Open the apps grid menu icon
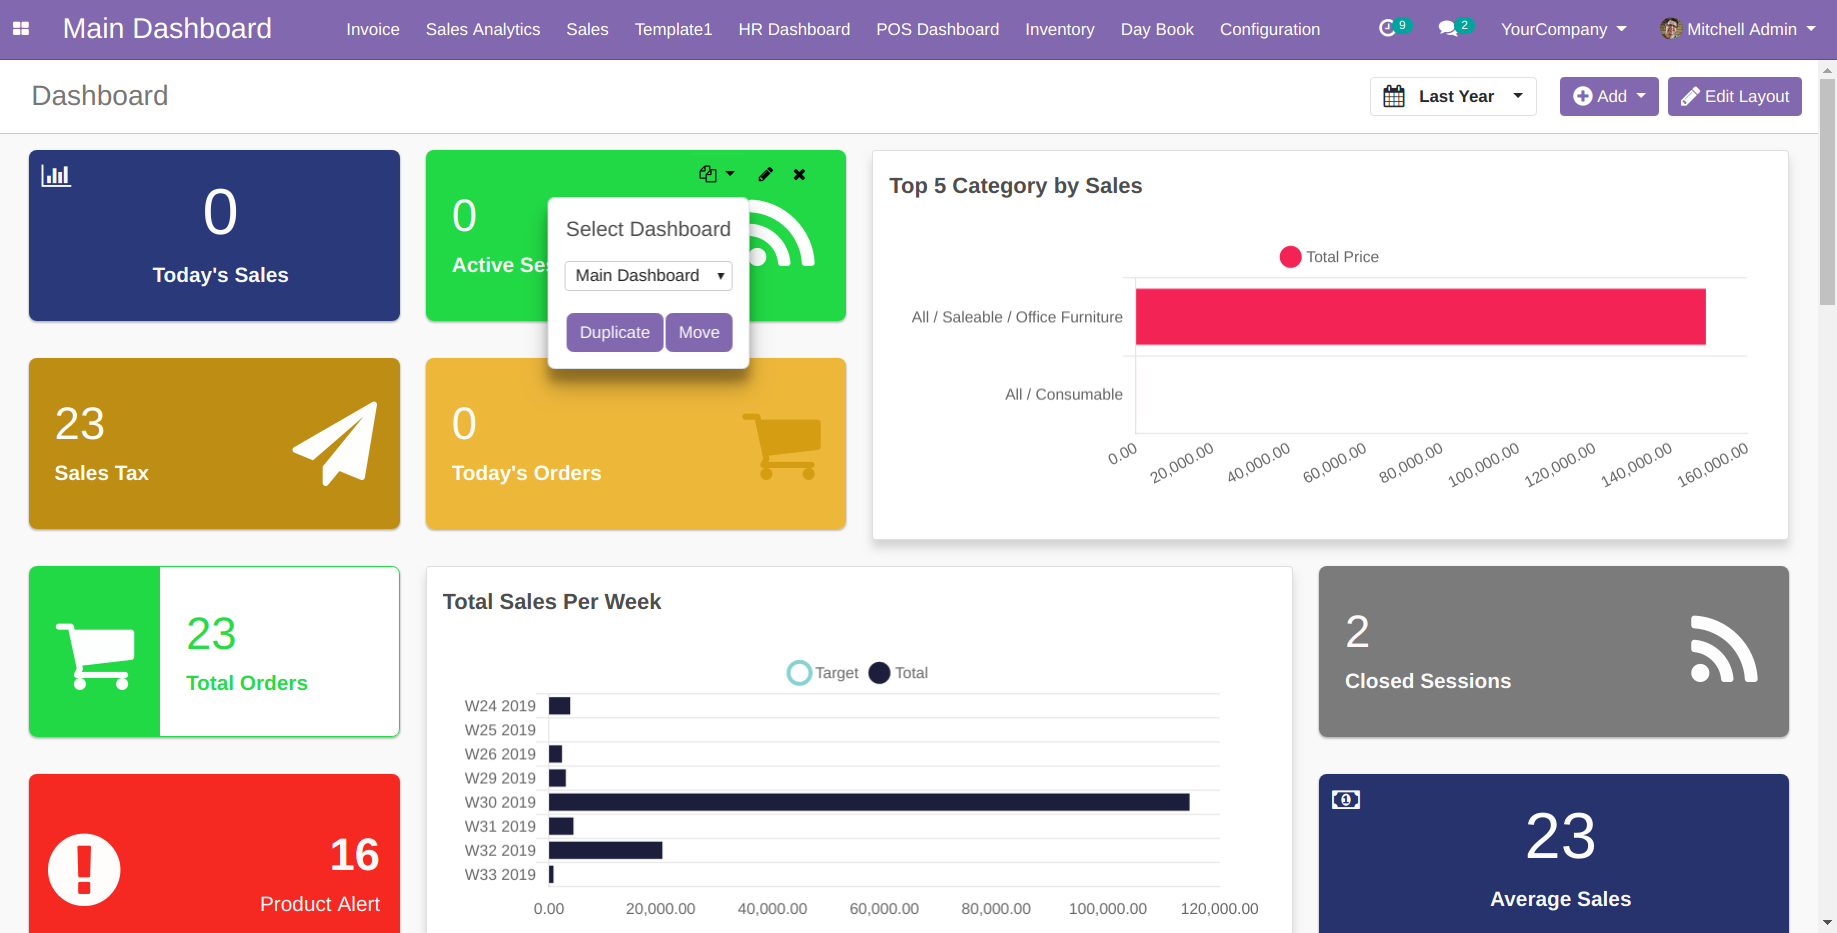This screenshot has width=1837, height=933. pos(21,29)
